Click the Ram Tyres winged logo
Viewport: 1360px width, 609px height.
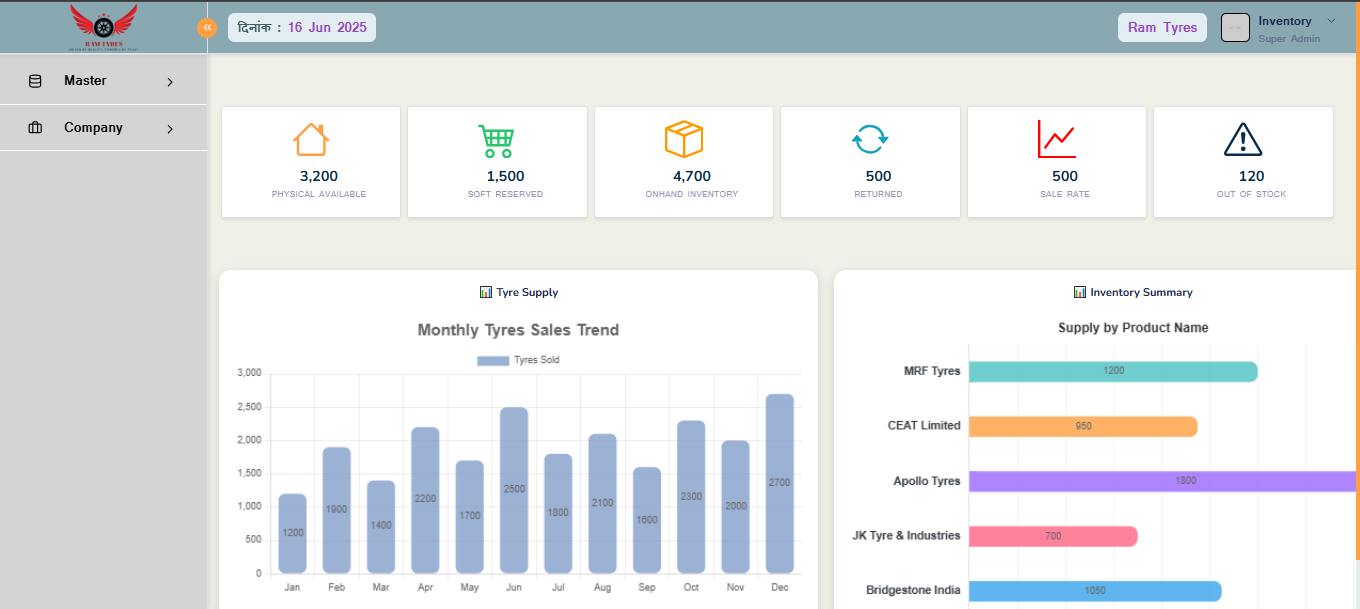[x=103, y=27]
